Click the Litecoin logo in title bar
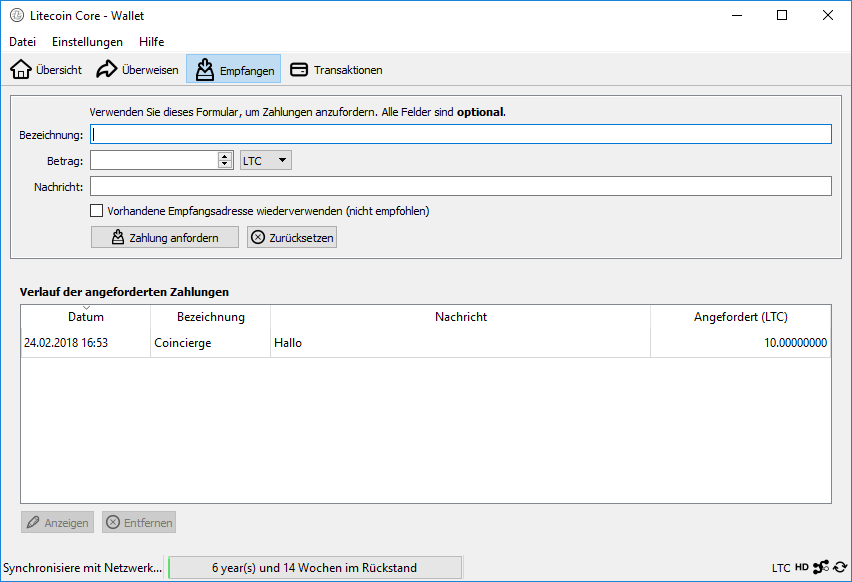 coord(16,16)
